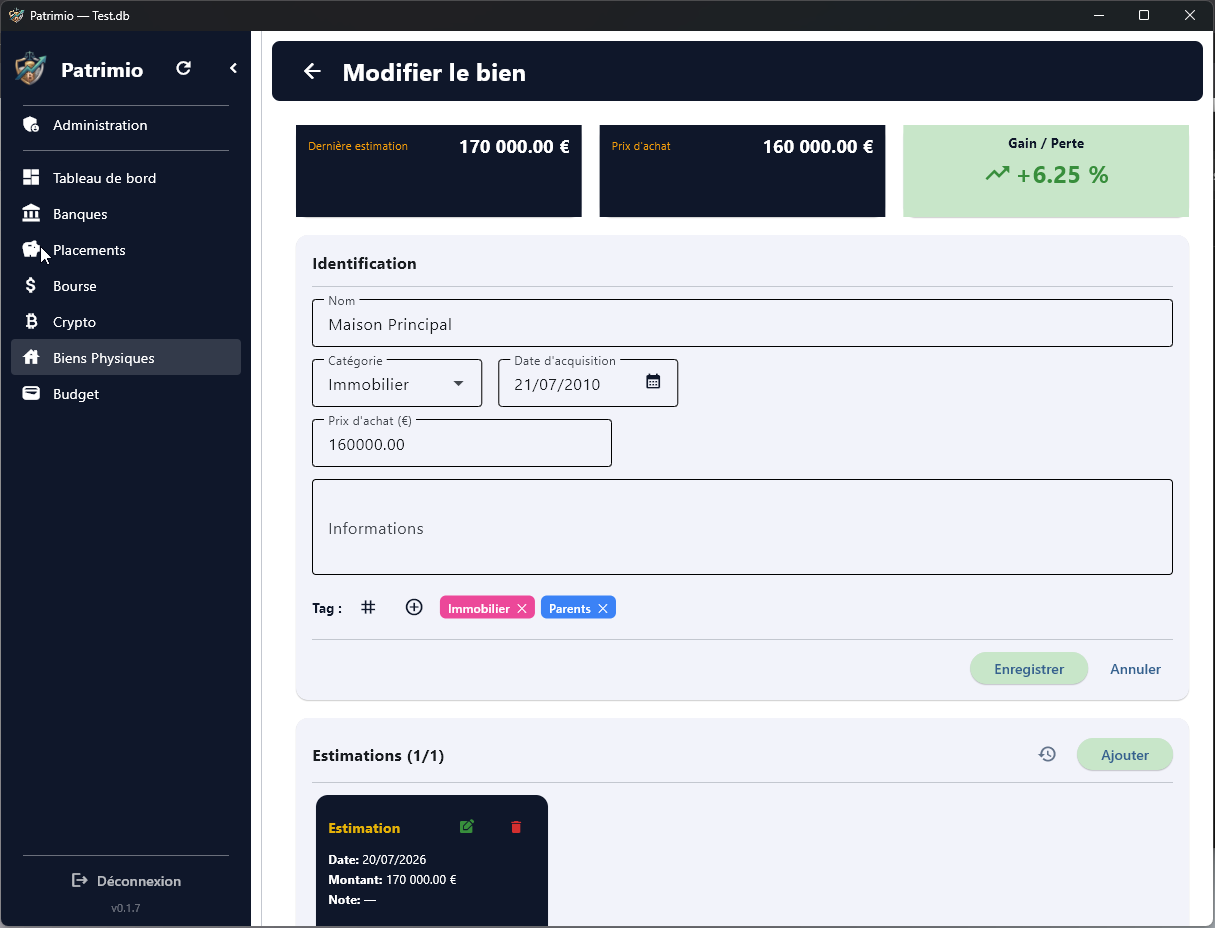The image size is (1215, 928).
Task: Open Tableau de bord page
Action: [126, 178]
